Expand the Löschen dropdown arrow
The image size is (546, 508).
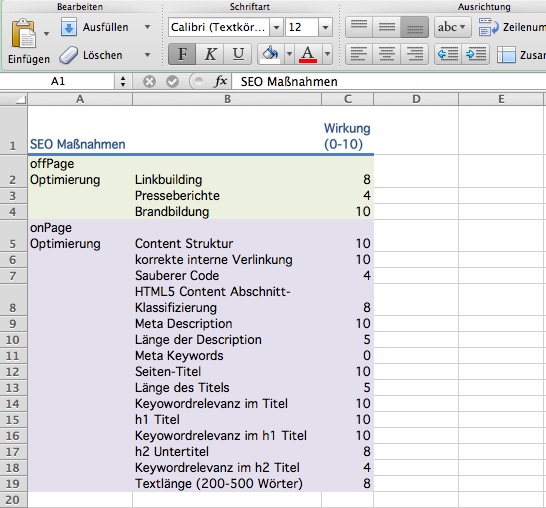(147, 55)
